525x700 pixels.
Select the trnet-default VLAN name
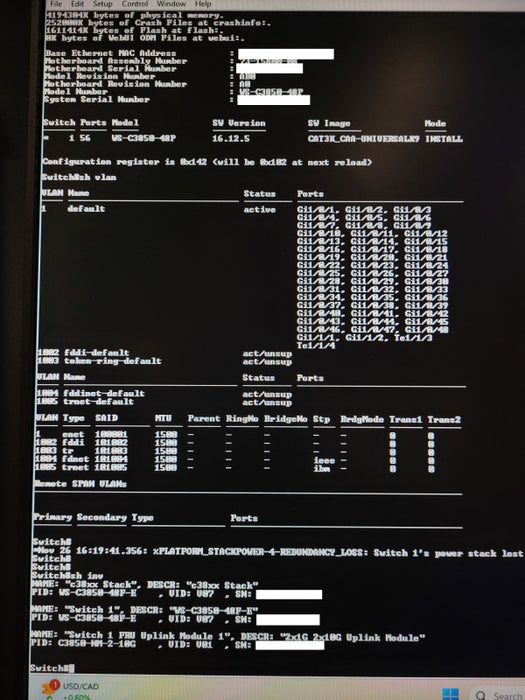coord(98,401)
